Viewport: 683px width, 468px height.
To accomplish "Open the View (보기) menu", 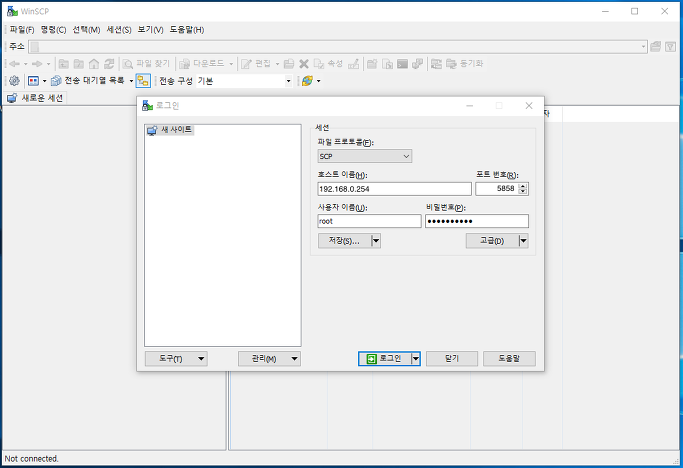I will (x=150, y=30).
